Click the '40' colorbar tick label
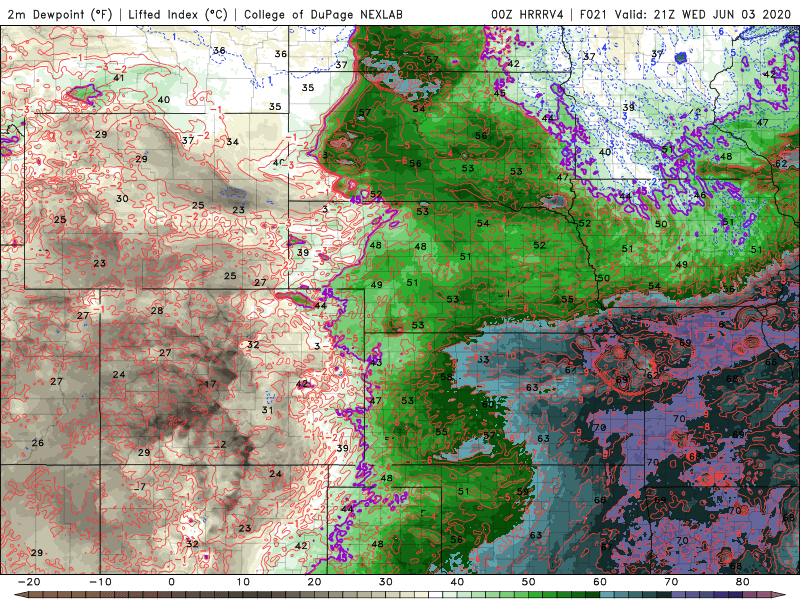The height and width of the screenshot is (600, 800). (457, 582)
